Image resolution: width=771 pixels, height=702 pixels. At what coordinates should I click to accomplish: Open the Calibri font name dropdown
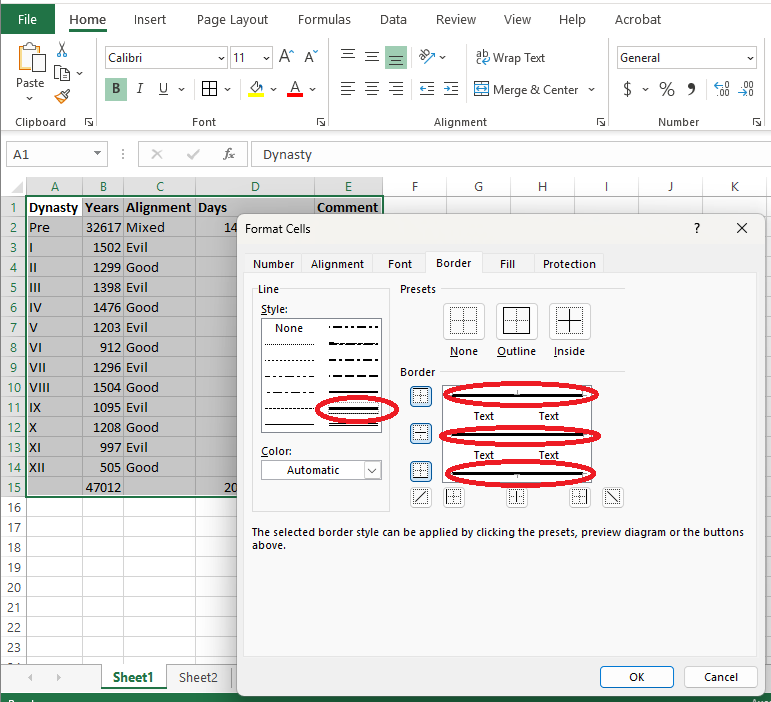[221, 58]
